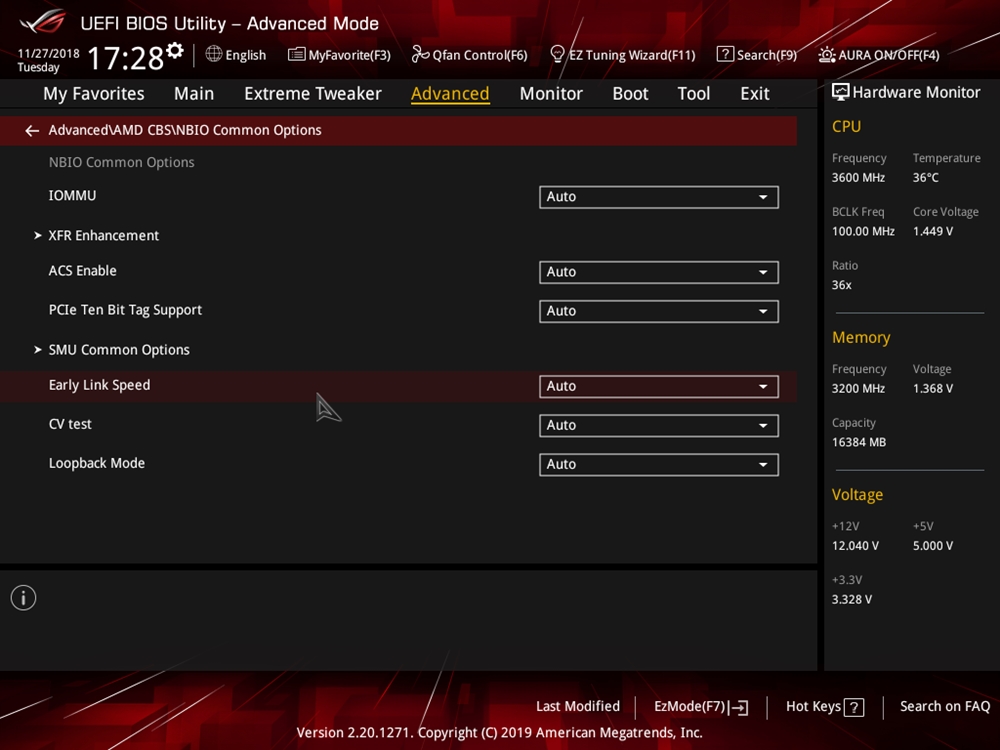Click the Search question mark icon
Screen dimensions: 1000x750
point(725,54)
